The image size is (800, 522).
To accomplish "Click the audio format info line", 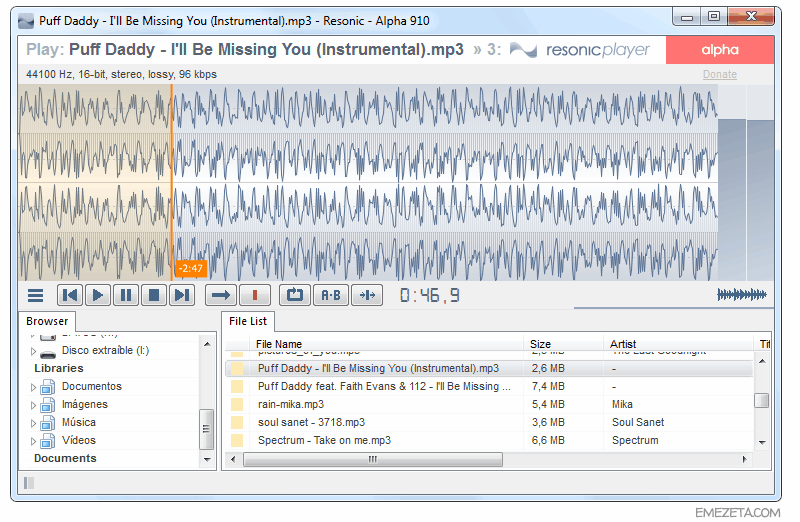I will (x=121, y=74).
